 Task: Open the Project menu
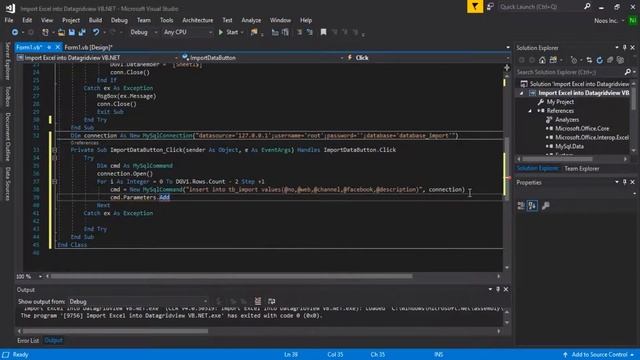click(71, 20)
